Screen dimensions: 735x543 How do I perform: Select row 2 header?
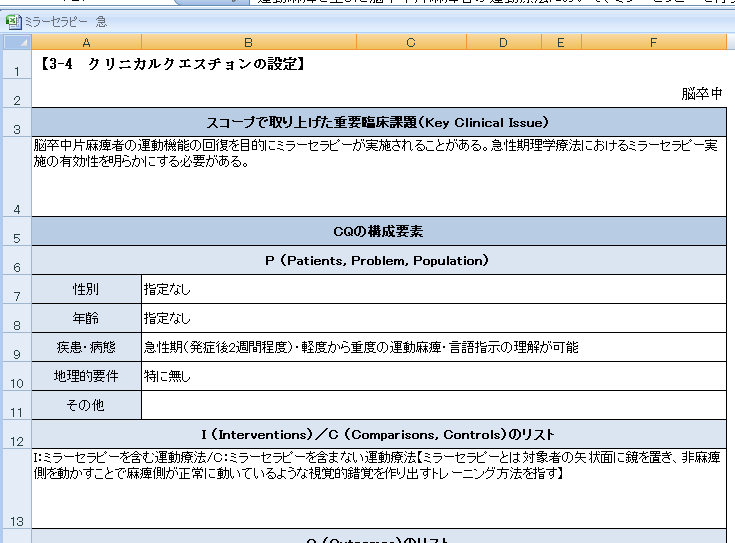tap(17, 93)
